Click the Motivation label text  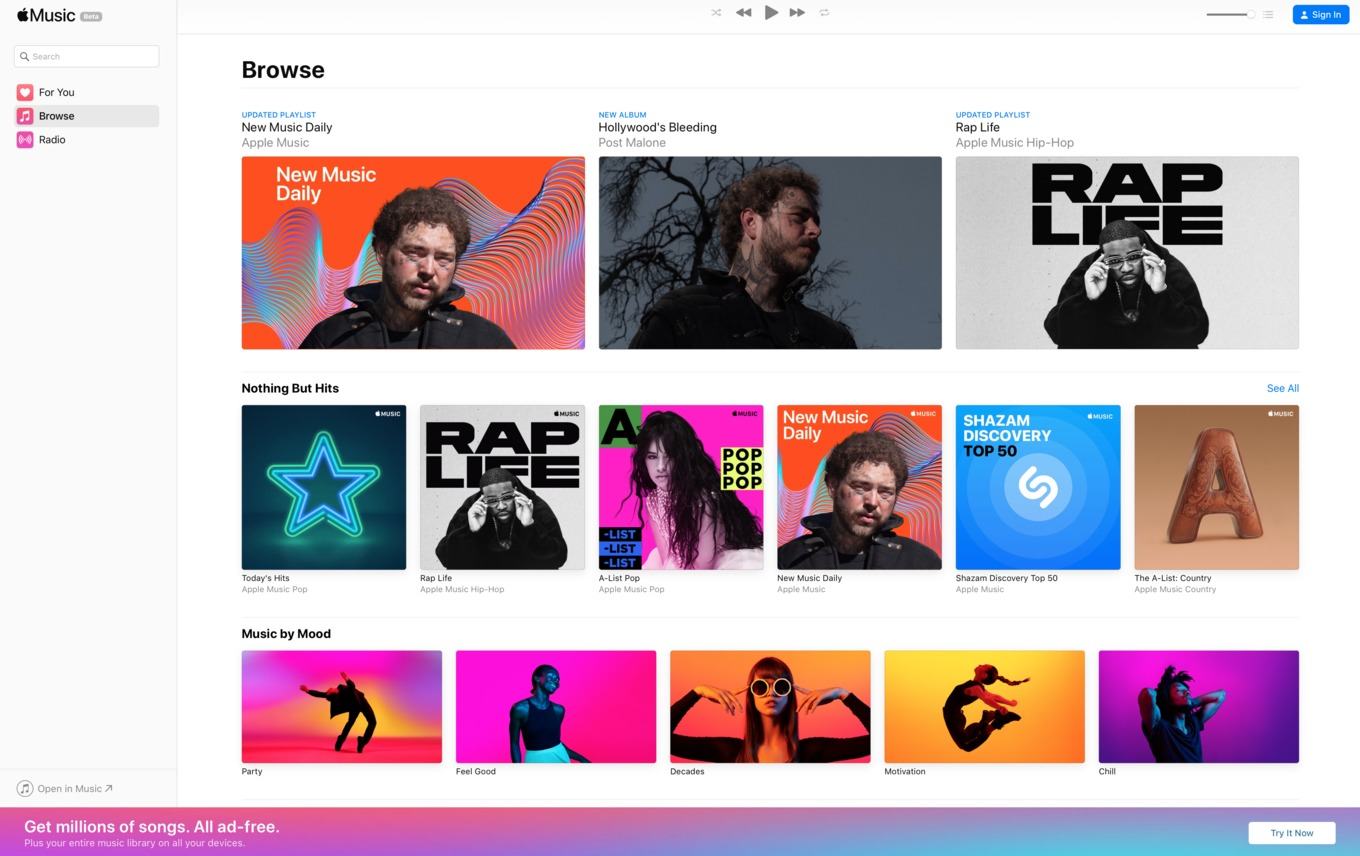click(x=905, y=771)
